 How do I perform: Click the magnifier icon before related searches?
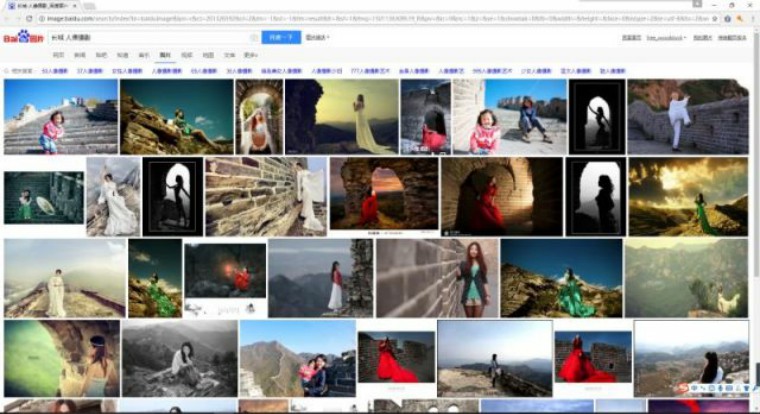coord(6,71)
